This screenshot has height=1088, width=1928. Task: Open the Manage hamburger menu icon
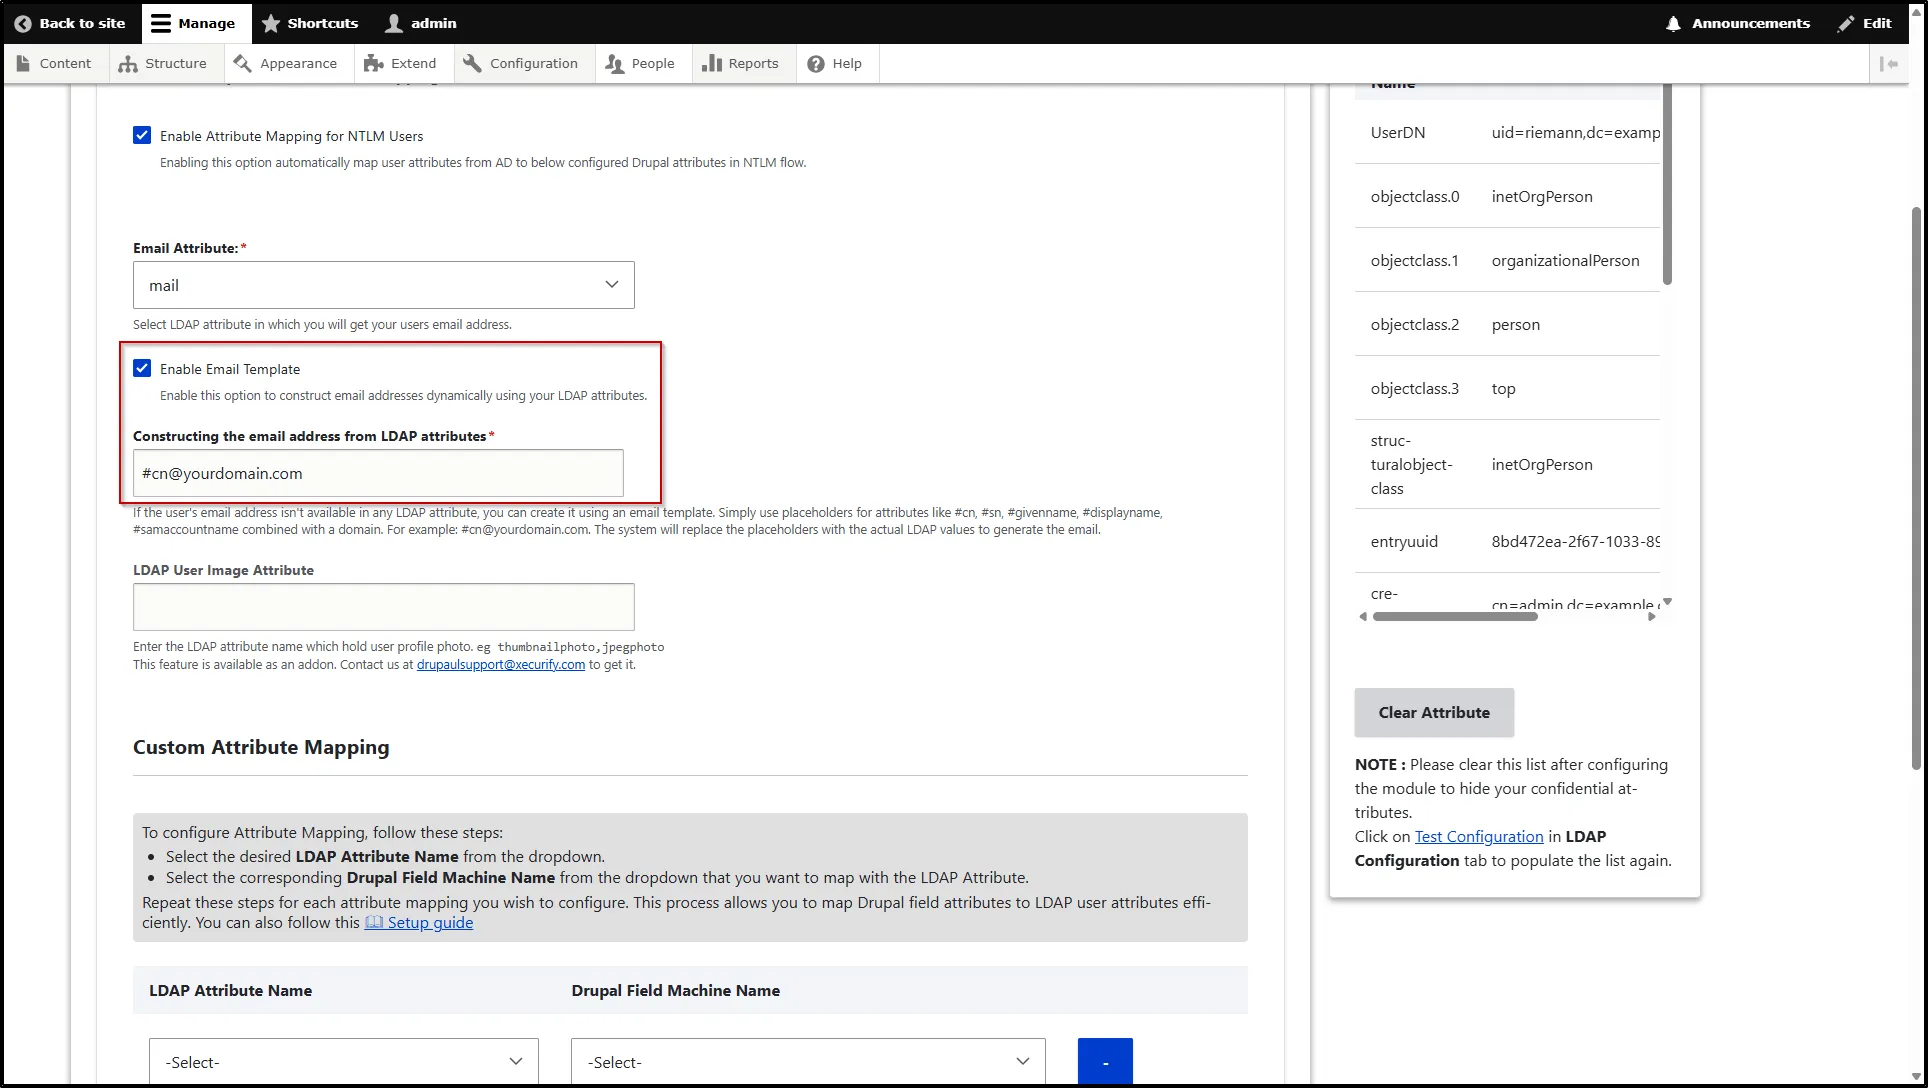161,23
